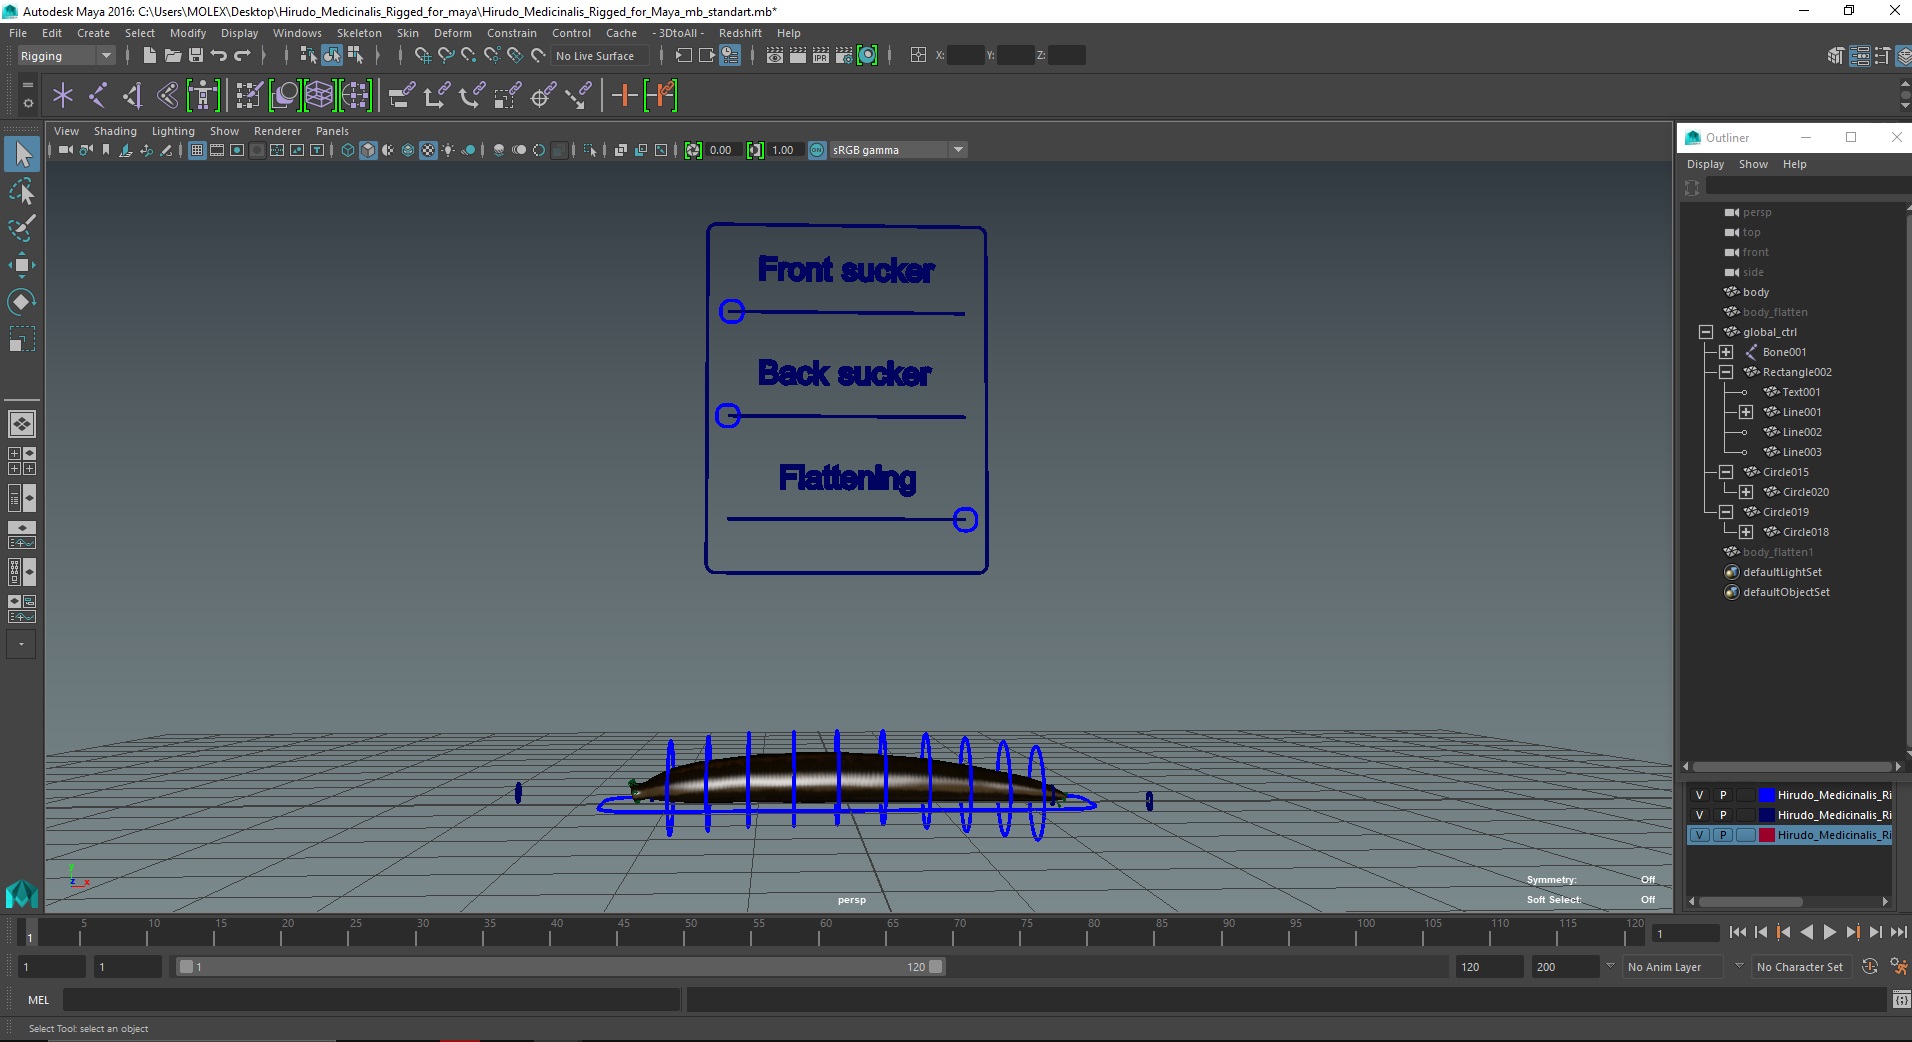Open the Deform menu
Image resolution: width=1912 pixels, height=1042 pixels.
point(453,33)
